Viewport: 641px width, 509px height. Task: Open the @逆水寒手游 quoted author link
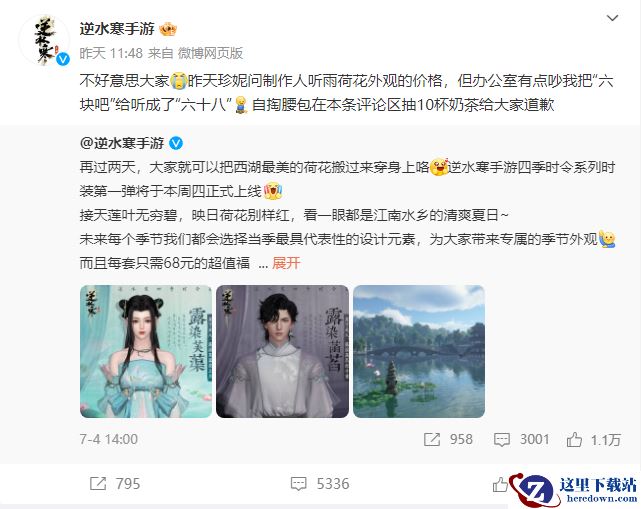[122, 143]
